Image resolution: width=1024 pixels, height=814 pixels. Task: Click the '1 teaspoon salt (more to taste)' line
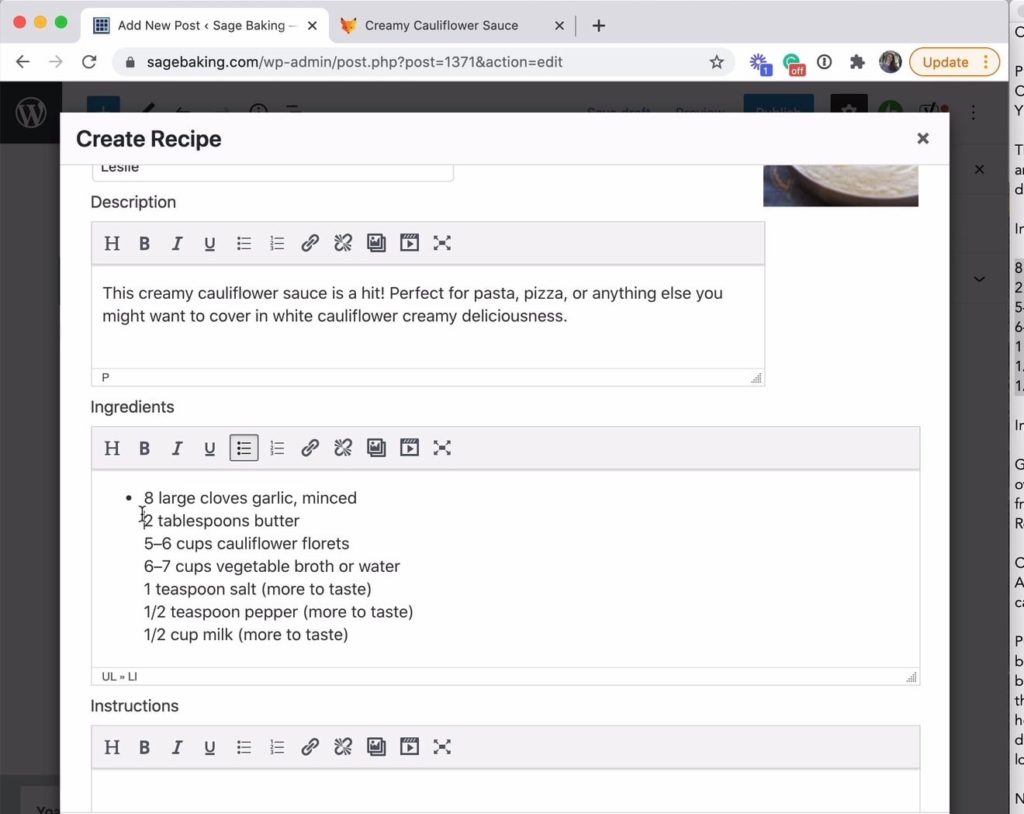click(257, 589)
